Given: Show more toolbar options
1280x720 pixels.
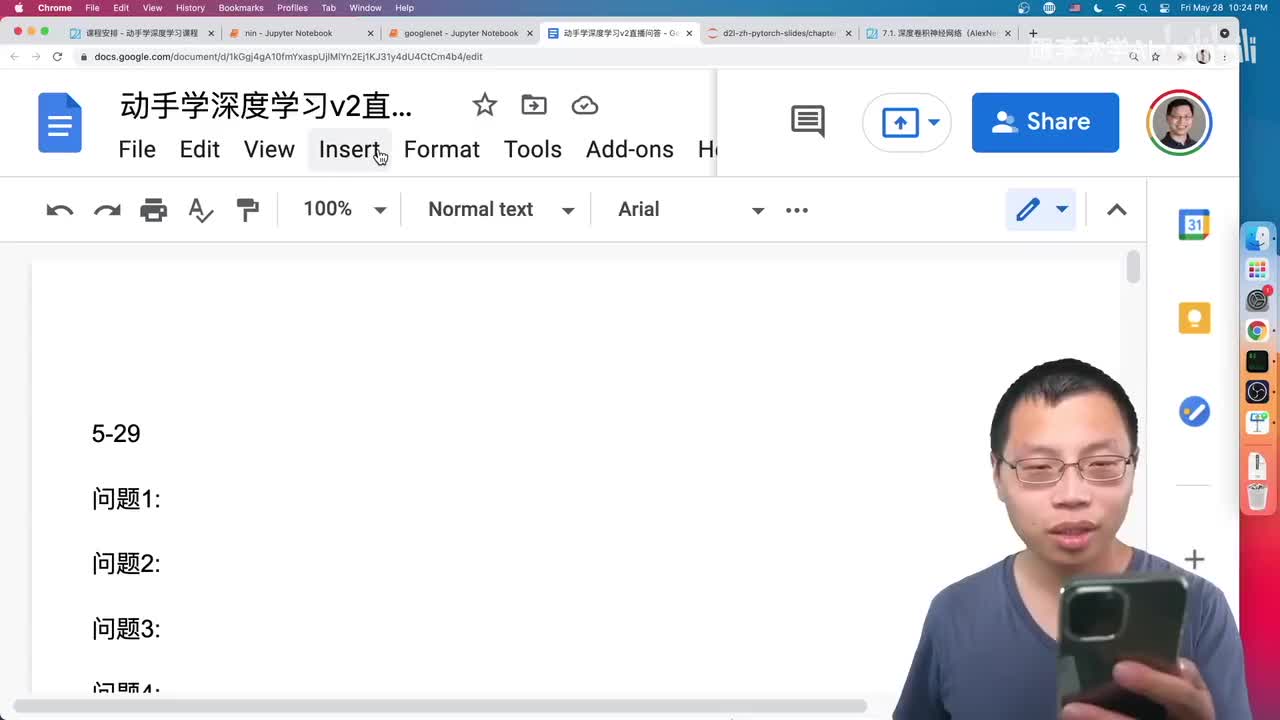Looking at the screenshot, I should pos(797,210).
